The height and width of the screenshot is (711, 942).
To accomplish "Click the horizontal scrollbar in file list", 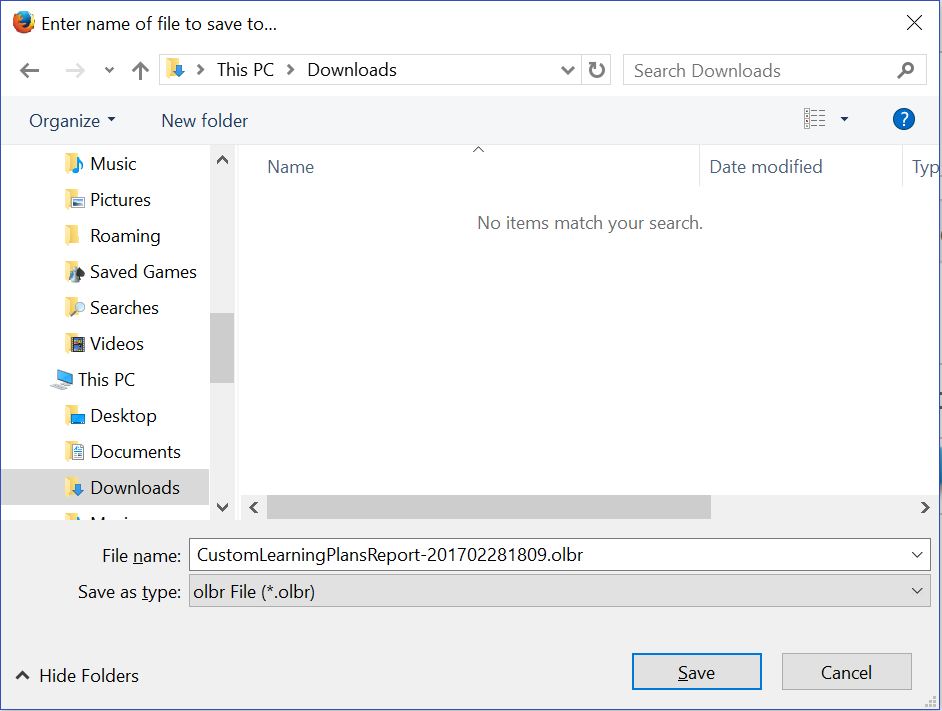I will click(488, 508).
